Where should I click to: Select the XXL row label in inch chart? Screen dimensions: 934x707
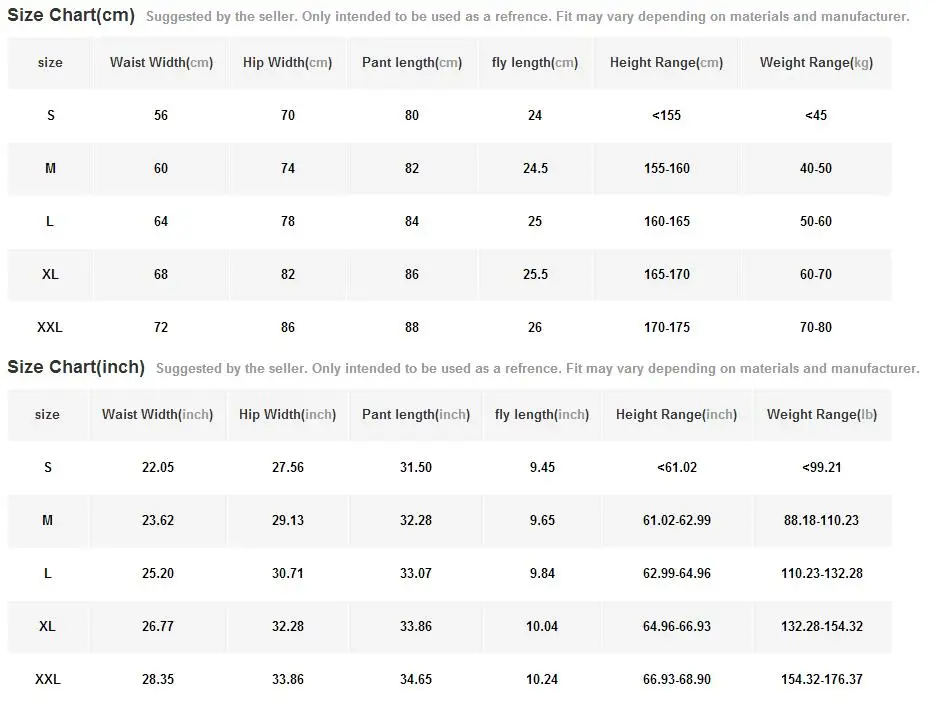pyautogui.click(x=47, y=679)
